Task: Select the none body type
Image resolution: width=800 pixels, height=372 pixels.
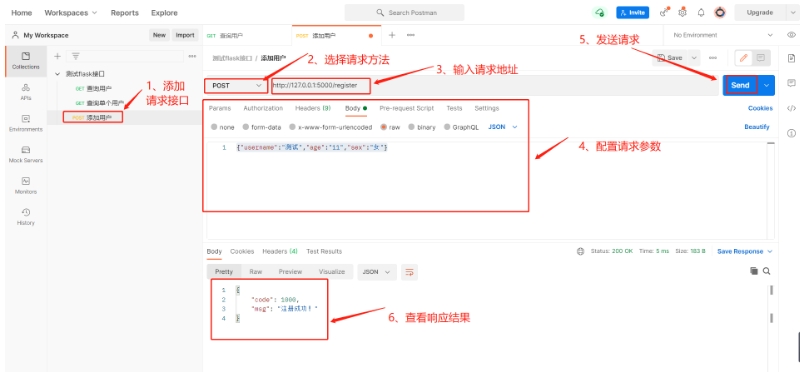Action: pos(222,127)
